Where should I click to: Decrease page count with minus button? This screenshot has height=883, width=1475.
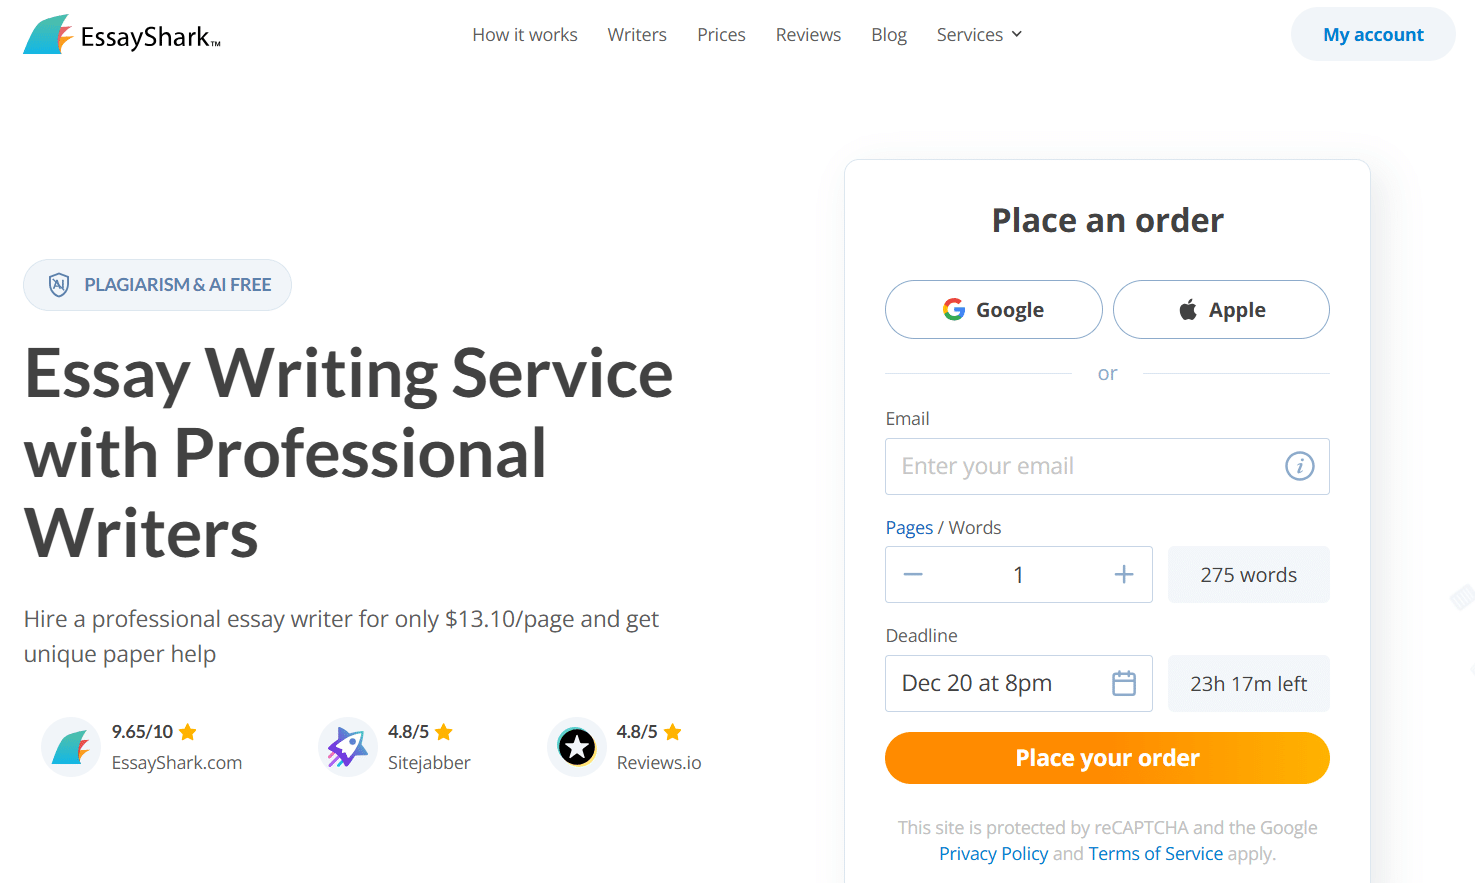(x=913, y=575)
